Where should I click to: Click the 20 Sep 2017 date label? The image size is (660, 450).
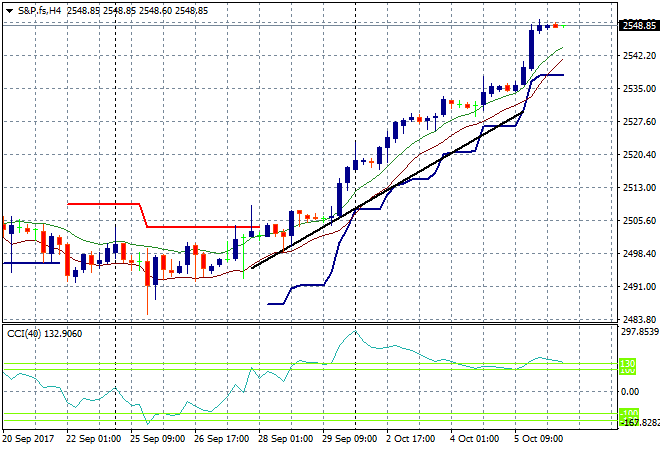click(x=28, y=439)
